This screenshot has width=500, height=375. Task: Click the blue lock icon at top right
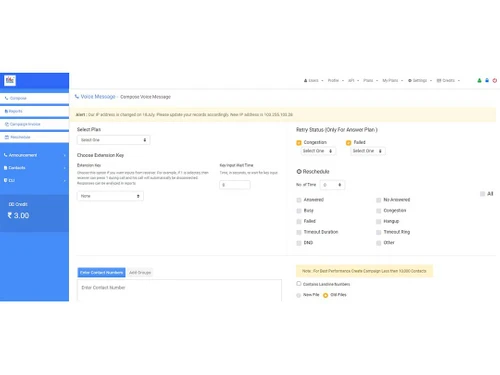pos(487,80)
